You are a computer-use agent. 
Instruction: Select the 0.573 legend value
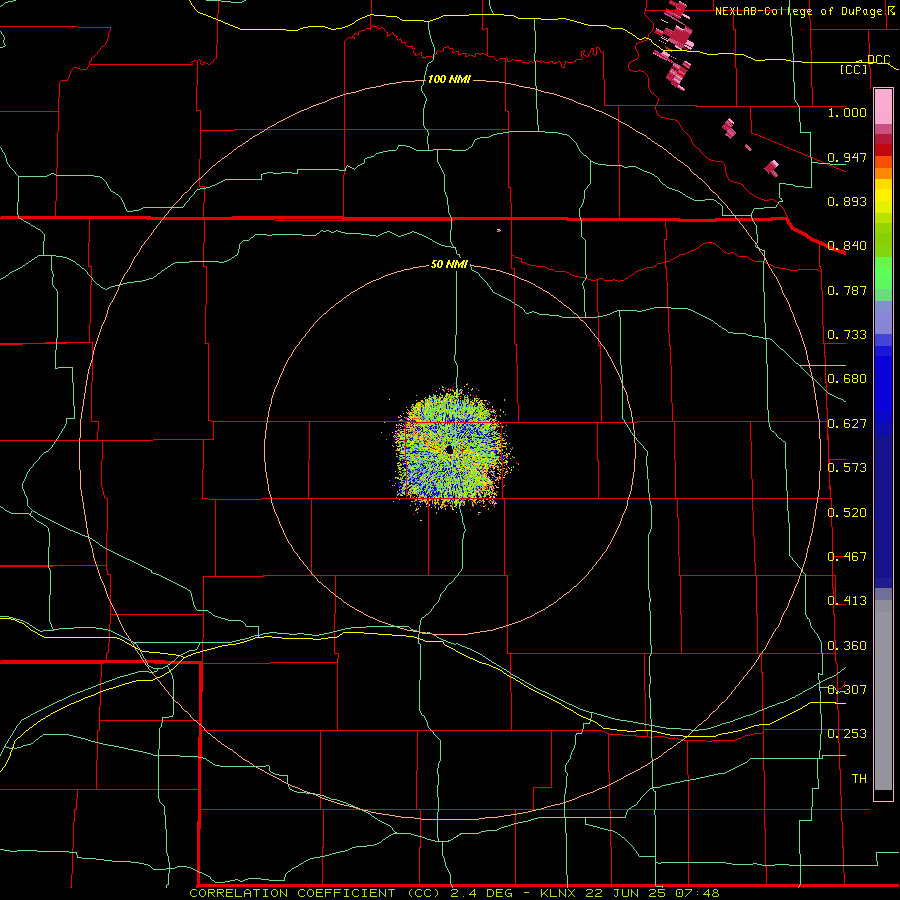click(847, 468)
